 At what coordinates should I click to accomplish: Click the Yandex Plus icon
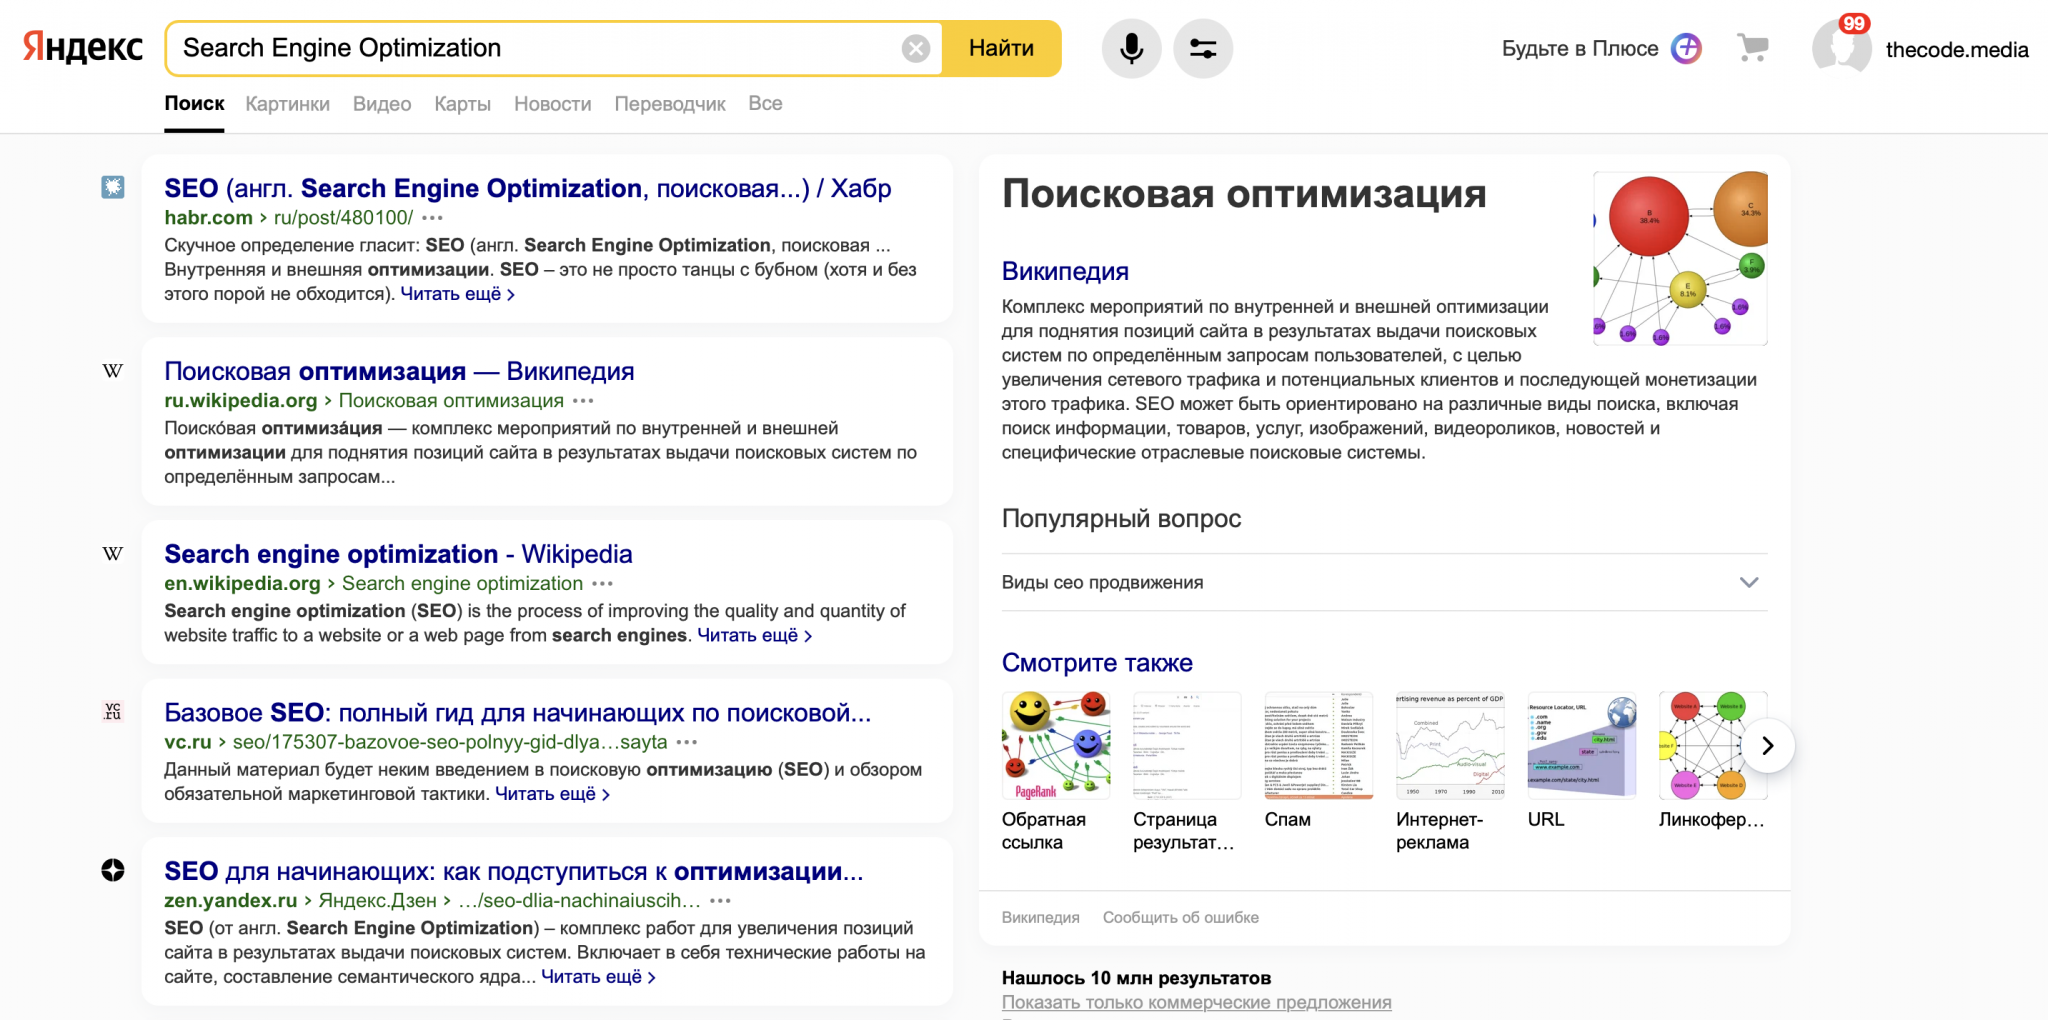pos(1687,48)
